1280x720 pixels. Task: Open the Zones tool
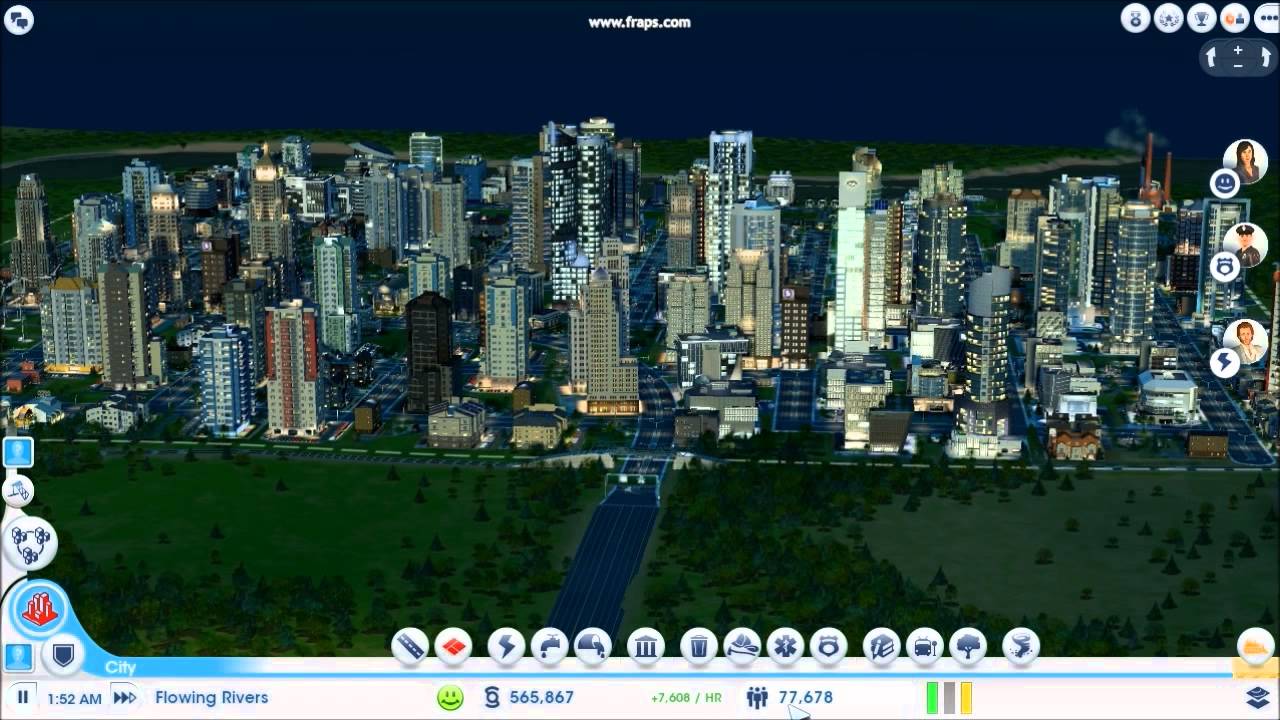[x=453, y=647]
